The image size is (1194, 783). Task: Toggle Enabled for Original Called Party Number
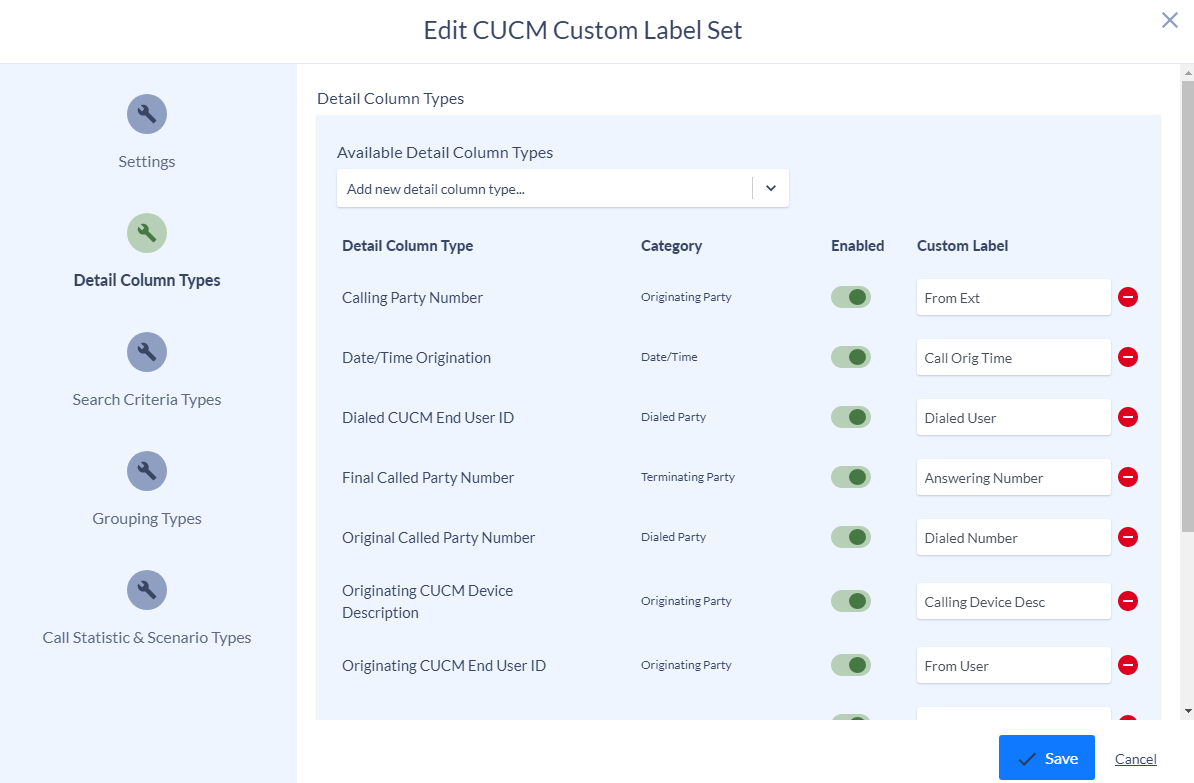tap(851, 537)
